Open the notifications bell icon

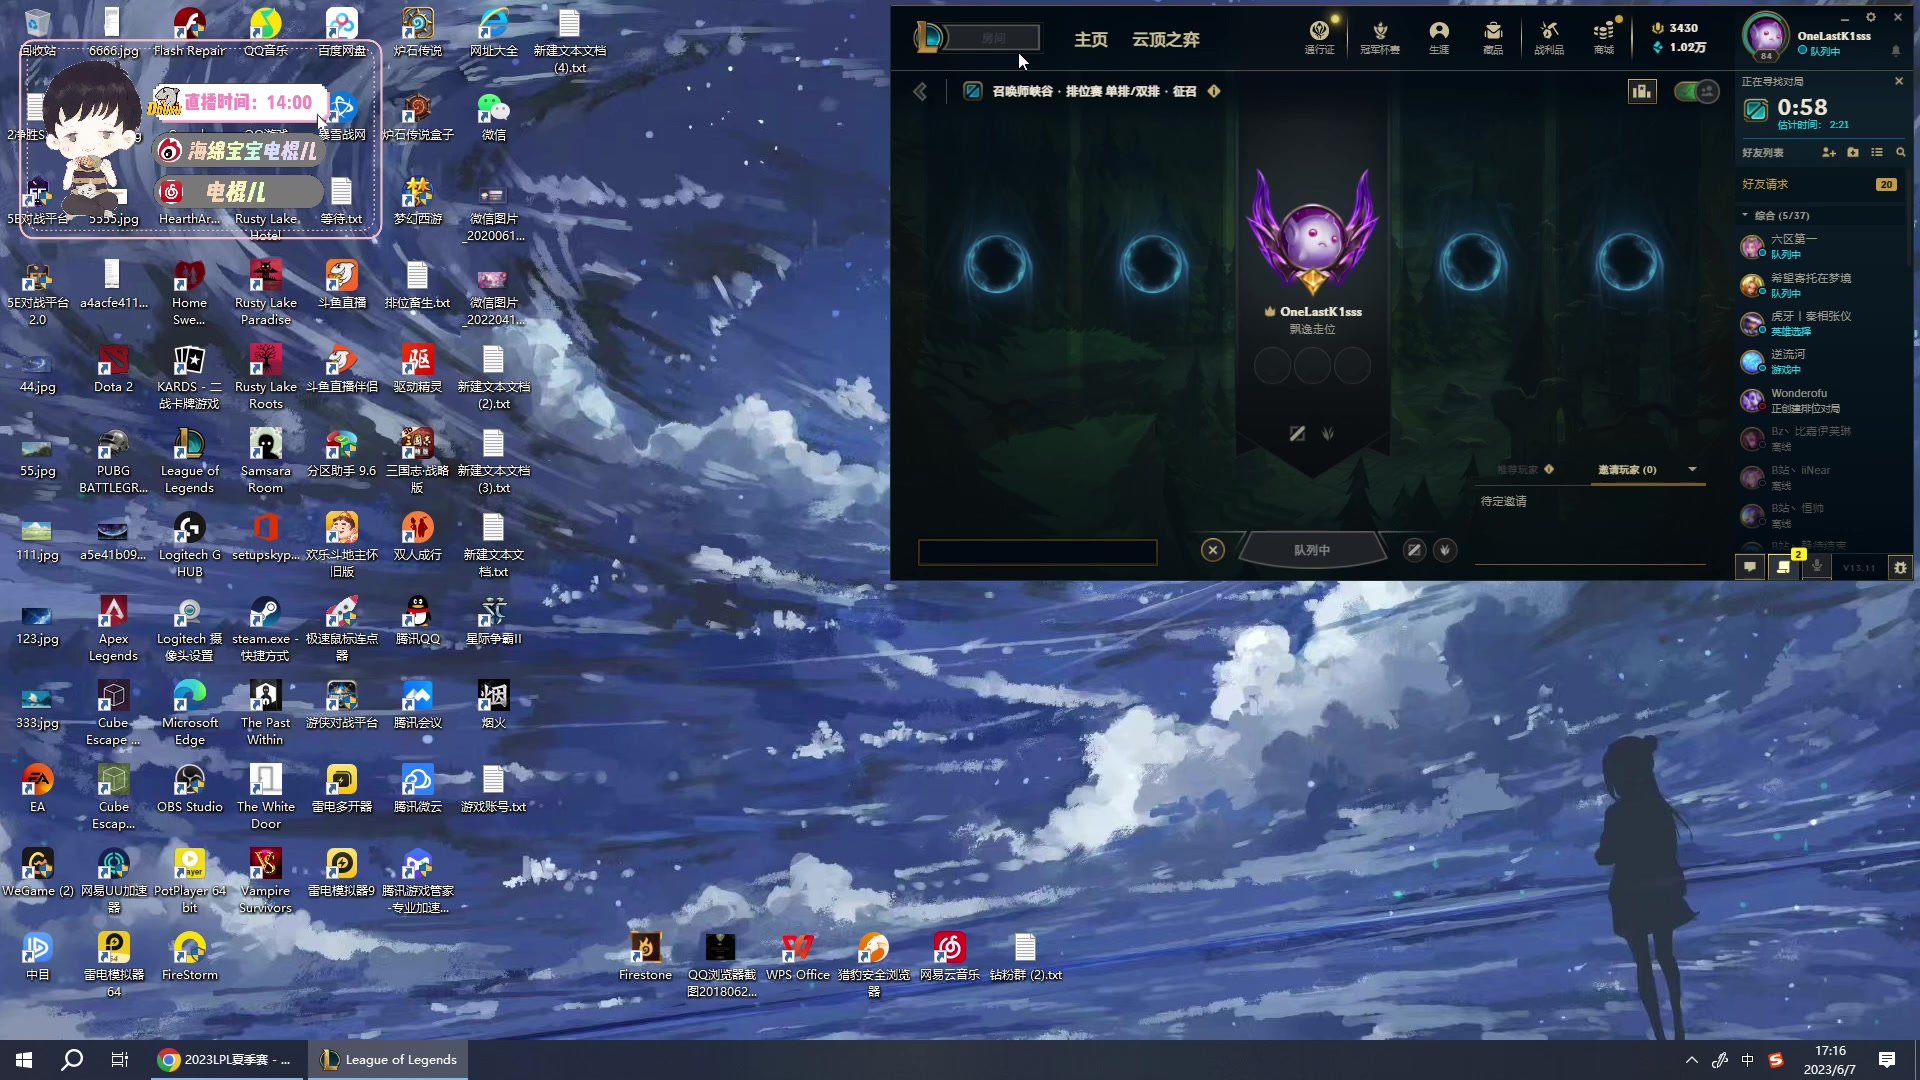click(1896, 50)
